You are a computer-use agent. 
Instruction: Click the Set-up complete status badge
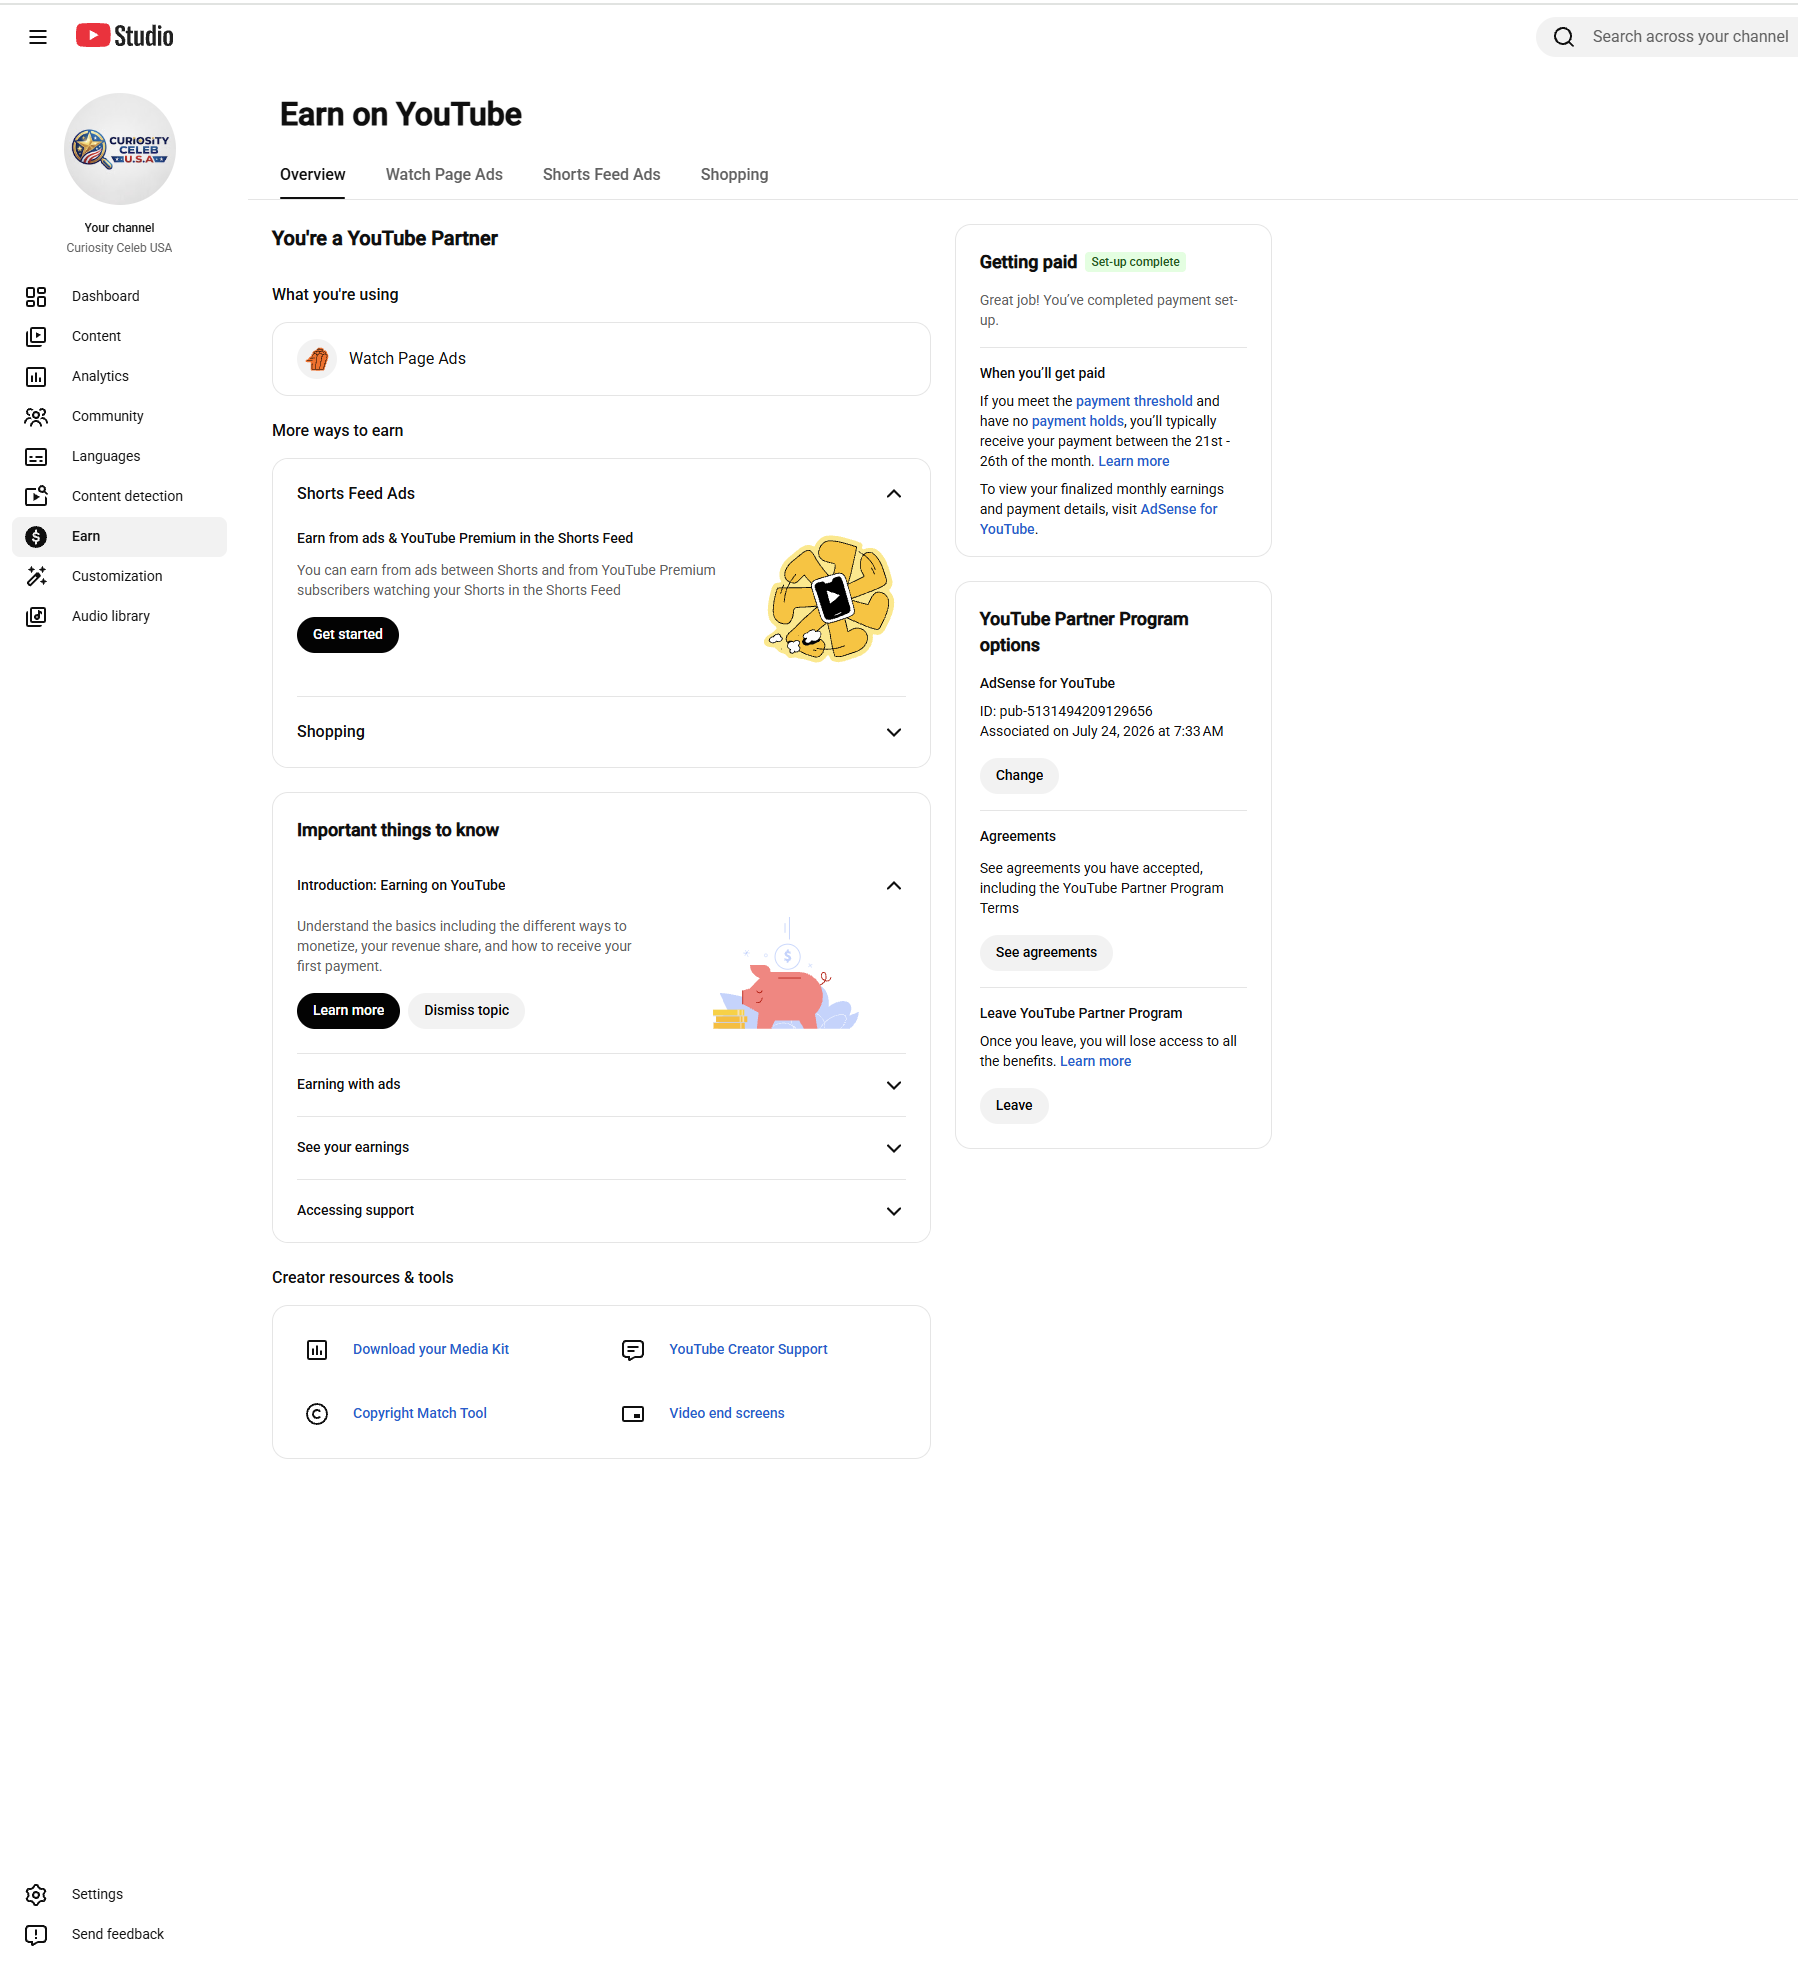pyautogui.click(x=1135, y=262)
